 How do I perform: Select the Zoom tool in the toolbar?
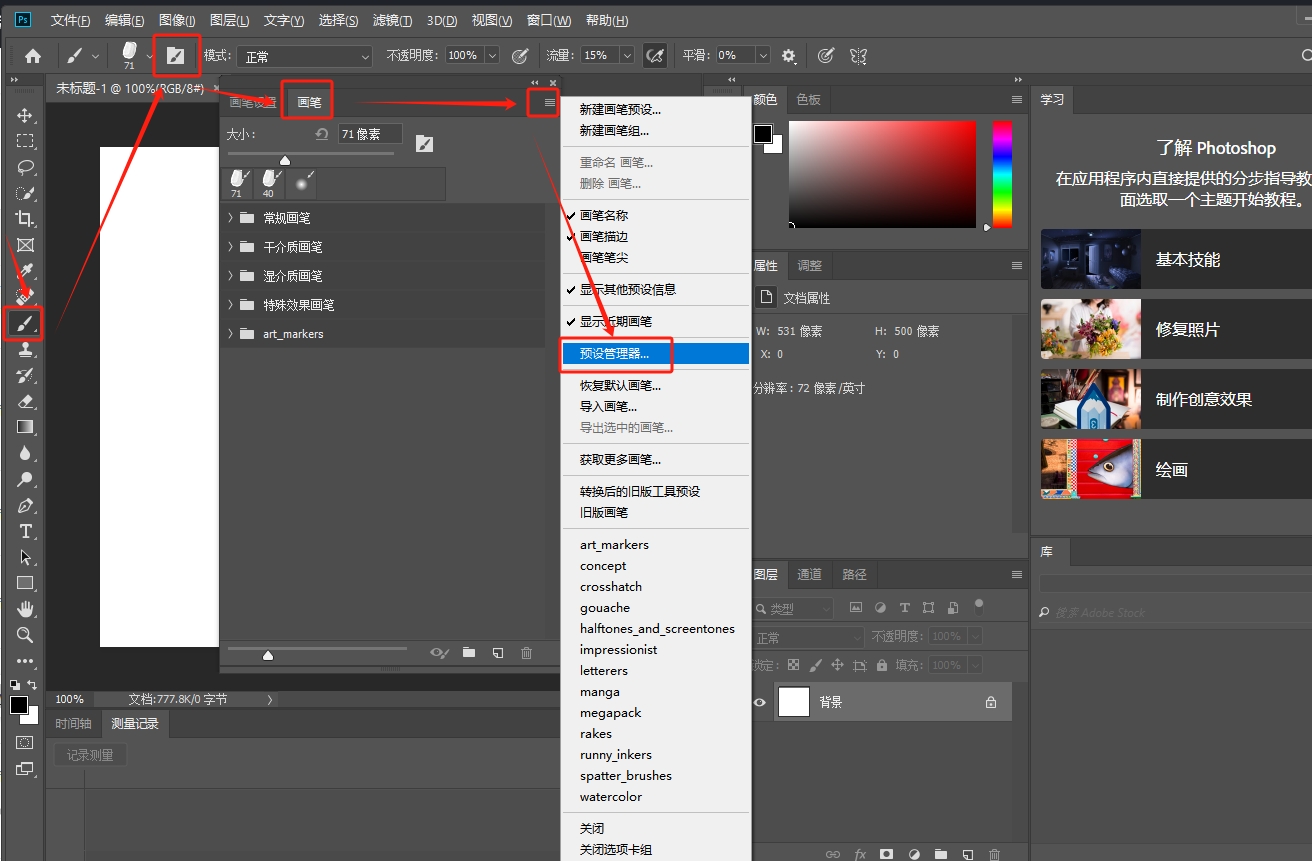pyautogui.click(x=25, y=635)
